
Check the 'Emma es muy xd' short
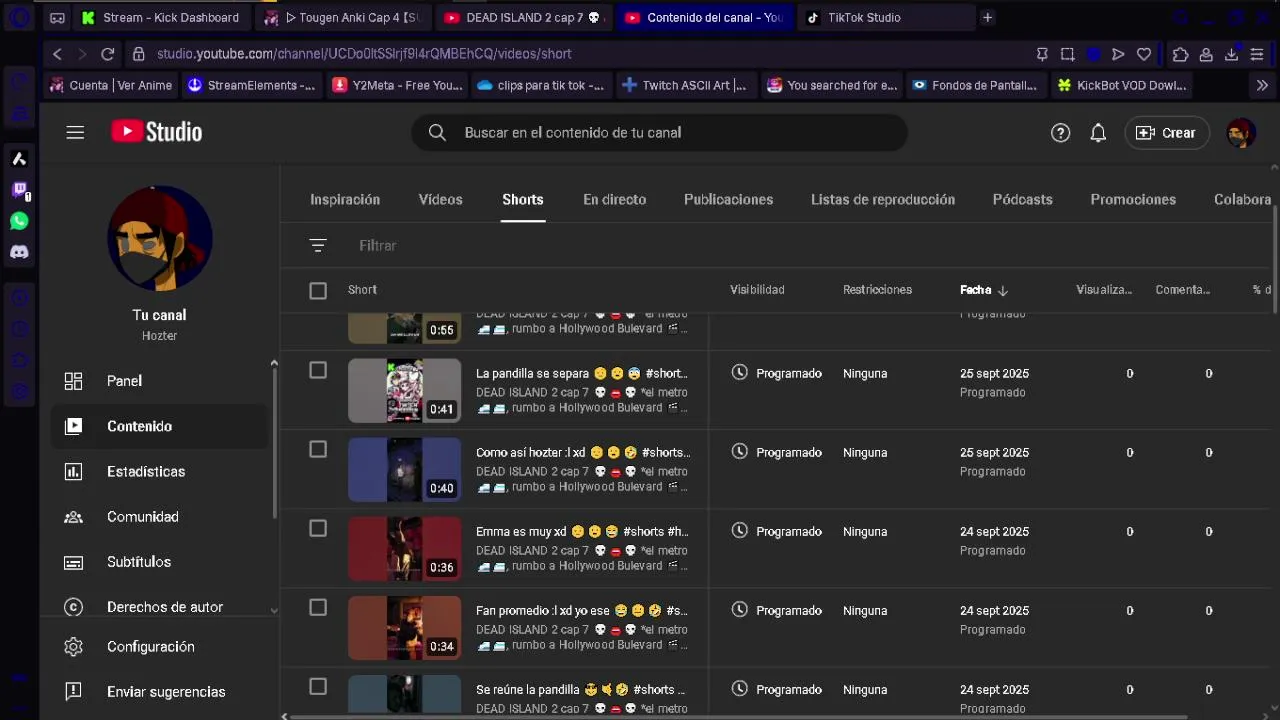(x=318, y=528)
